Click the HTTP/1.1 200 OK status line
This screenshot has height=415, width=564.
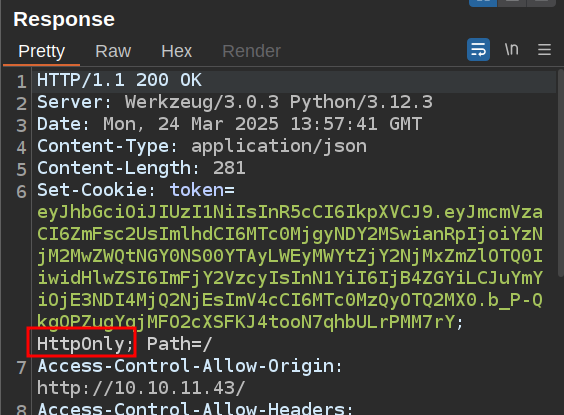click(119, 80)
